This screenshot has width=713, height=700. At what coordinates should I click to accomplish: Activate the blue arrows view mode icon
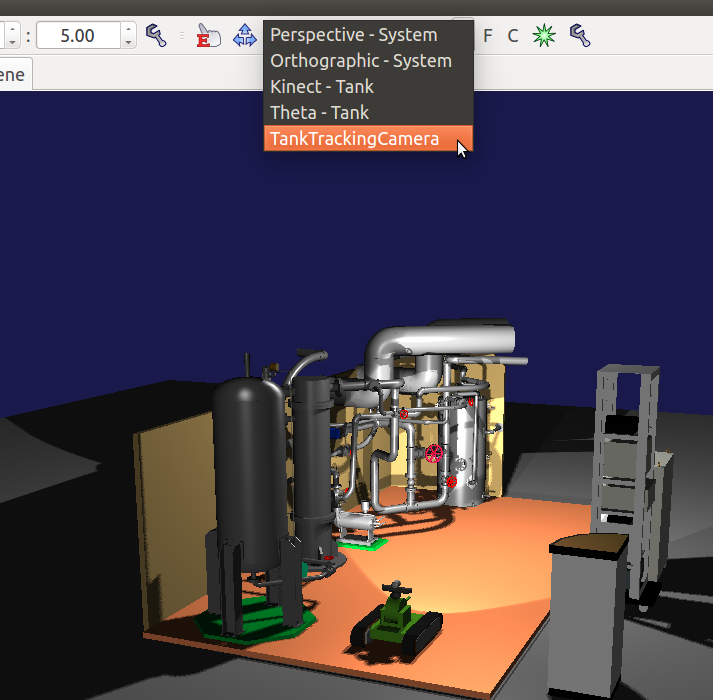click(x=245, y=35)
